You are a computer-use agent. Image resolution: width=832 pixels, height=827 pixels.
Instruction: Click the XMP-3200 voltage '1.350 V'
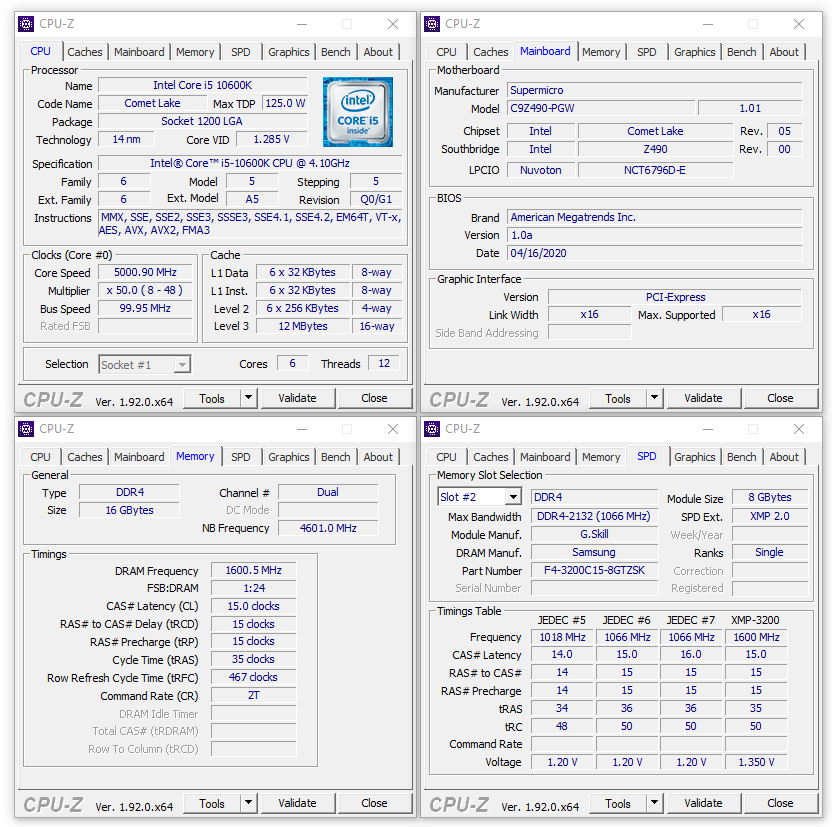pyautogui.click(x=757, y=762)
